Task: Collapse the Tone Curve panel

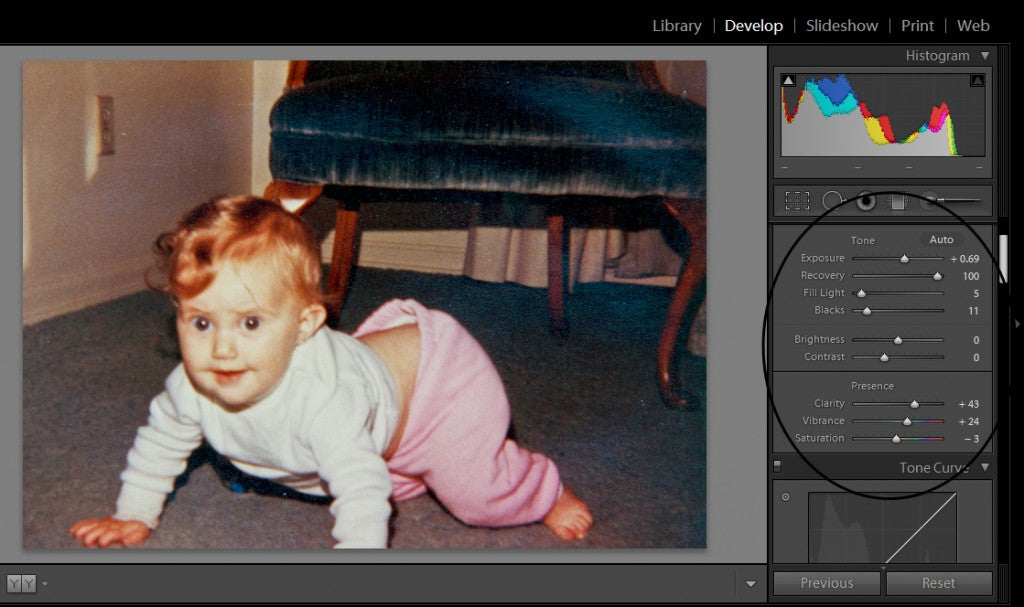Action: coord(985,467)
